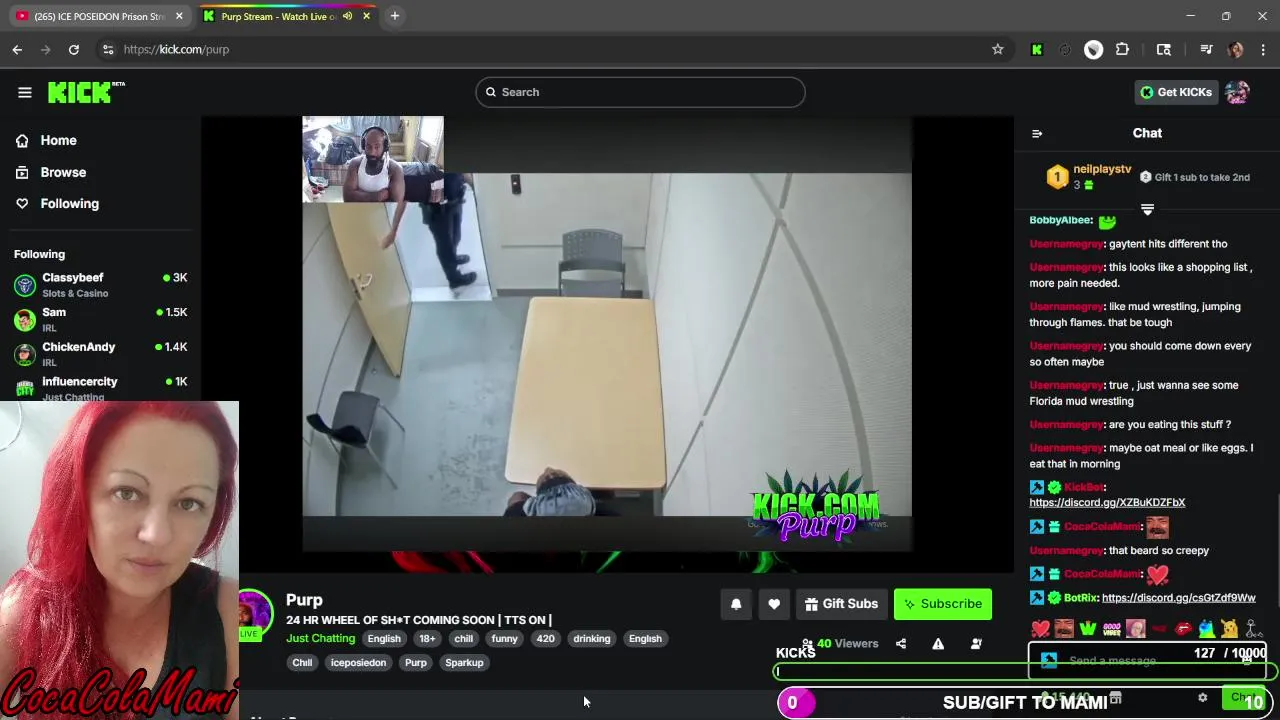The width and height of the screenshot is (1280, 720).
Task: Mute audio on Purp Stream tab
Action: pos(348,16)
